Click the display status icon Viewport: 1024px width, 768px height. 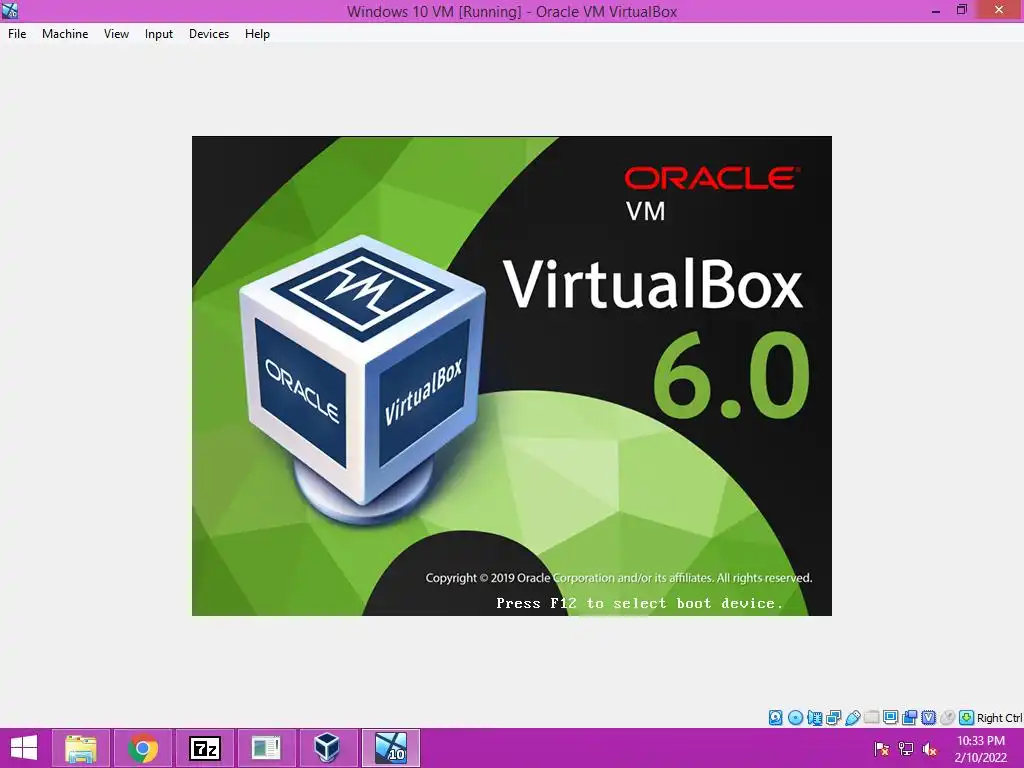pos(890,718)
